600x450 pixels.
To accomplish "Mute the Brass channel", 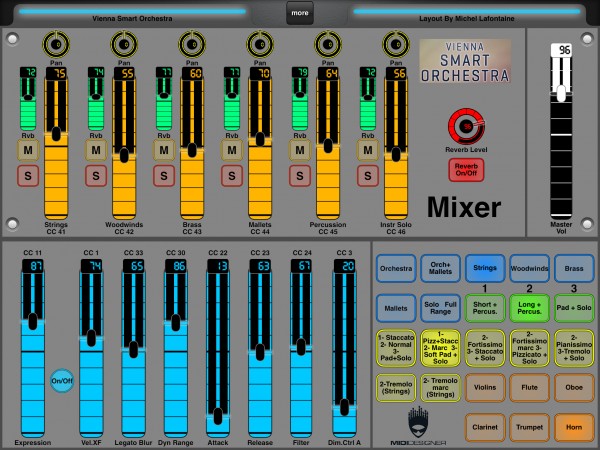I will 164,150.
